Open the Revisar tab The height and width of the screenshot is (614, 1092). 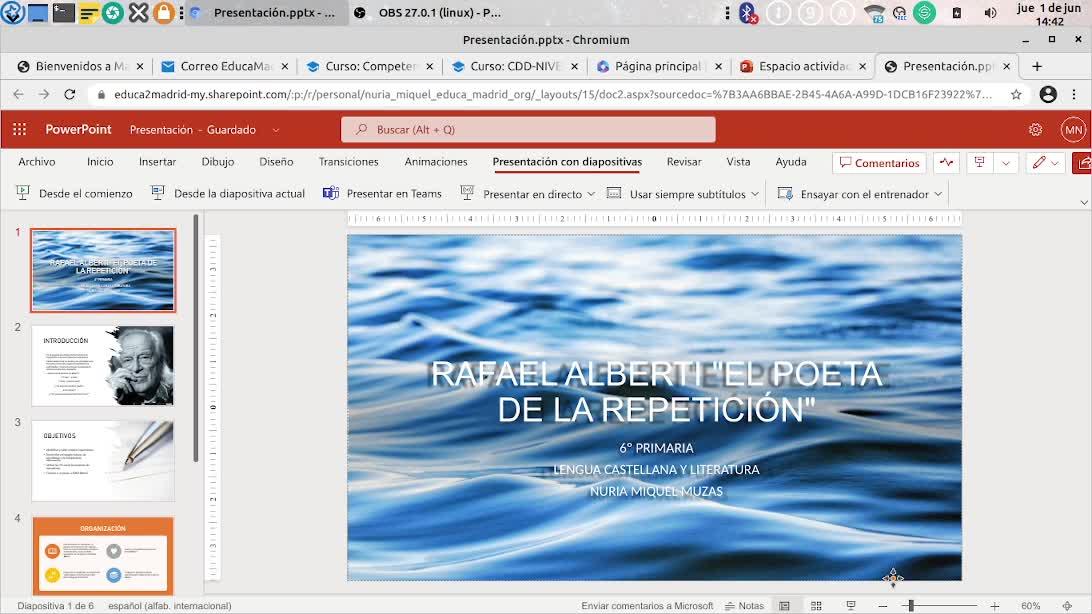pos(684,162)
